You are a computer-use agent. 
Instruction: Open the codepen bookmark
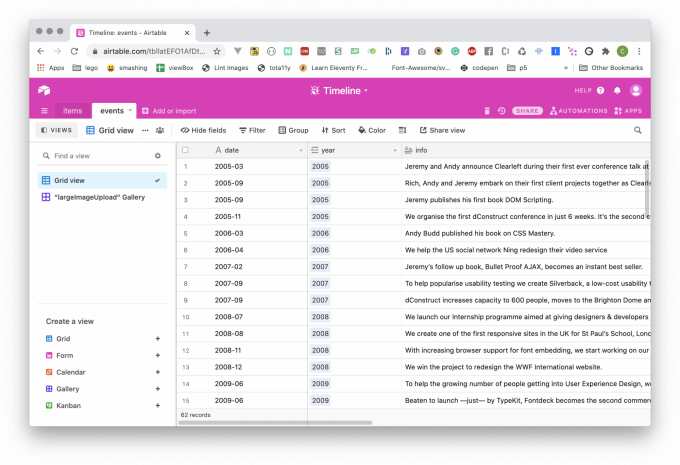point(479,68)
